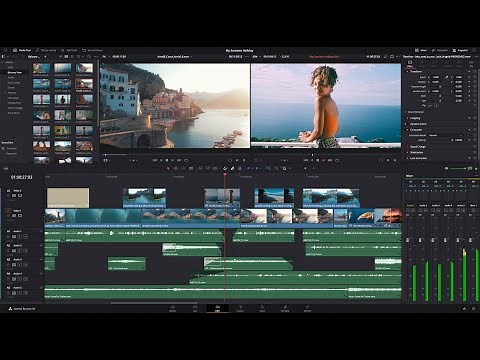Click Play in the source viewer

point(173,160)
